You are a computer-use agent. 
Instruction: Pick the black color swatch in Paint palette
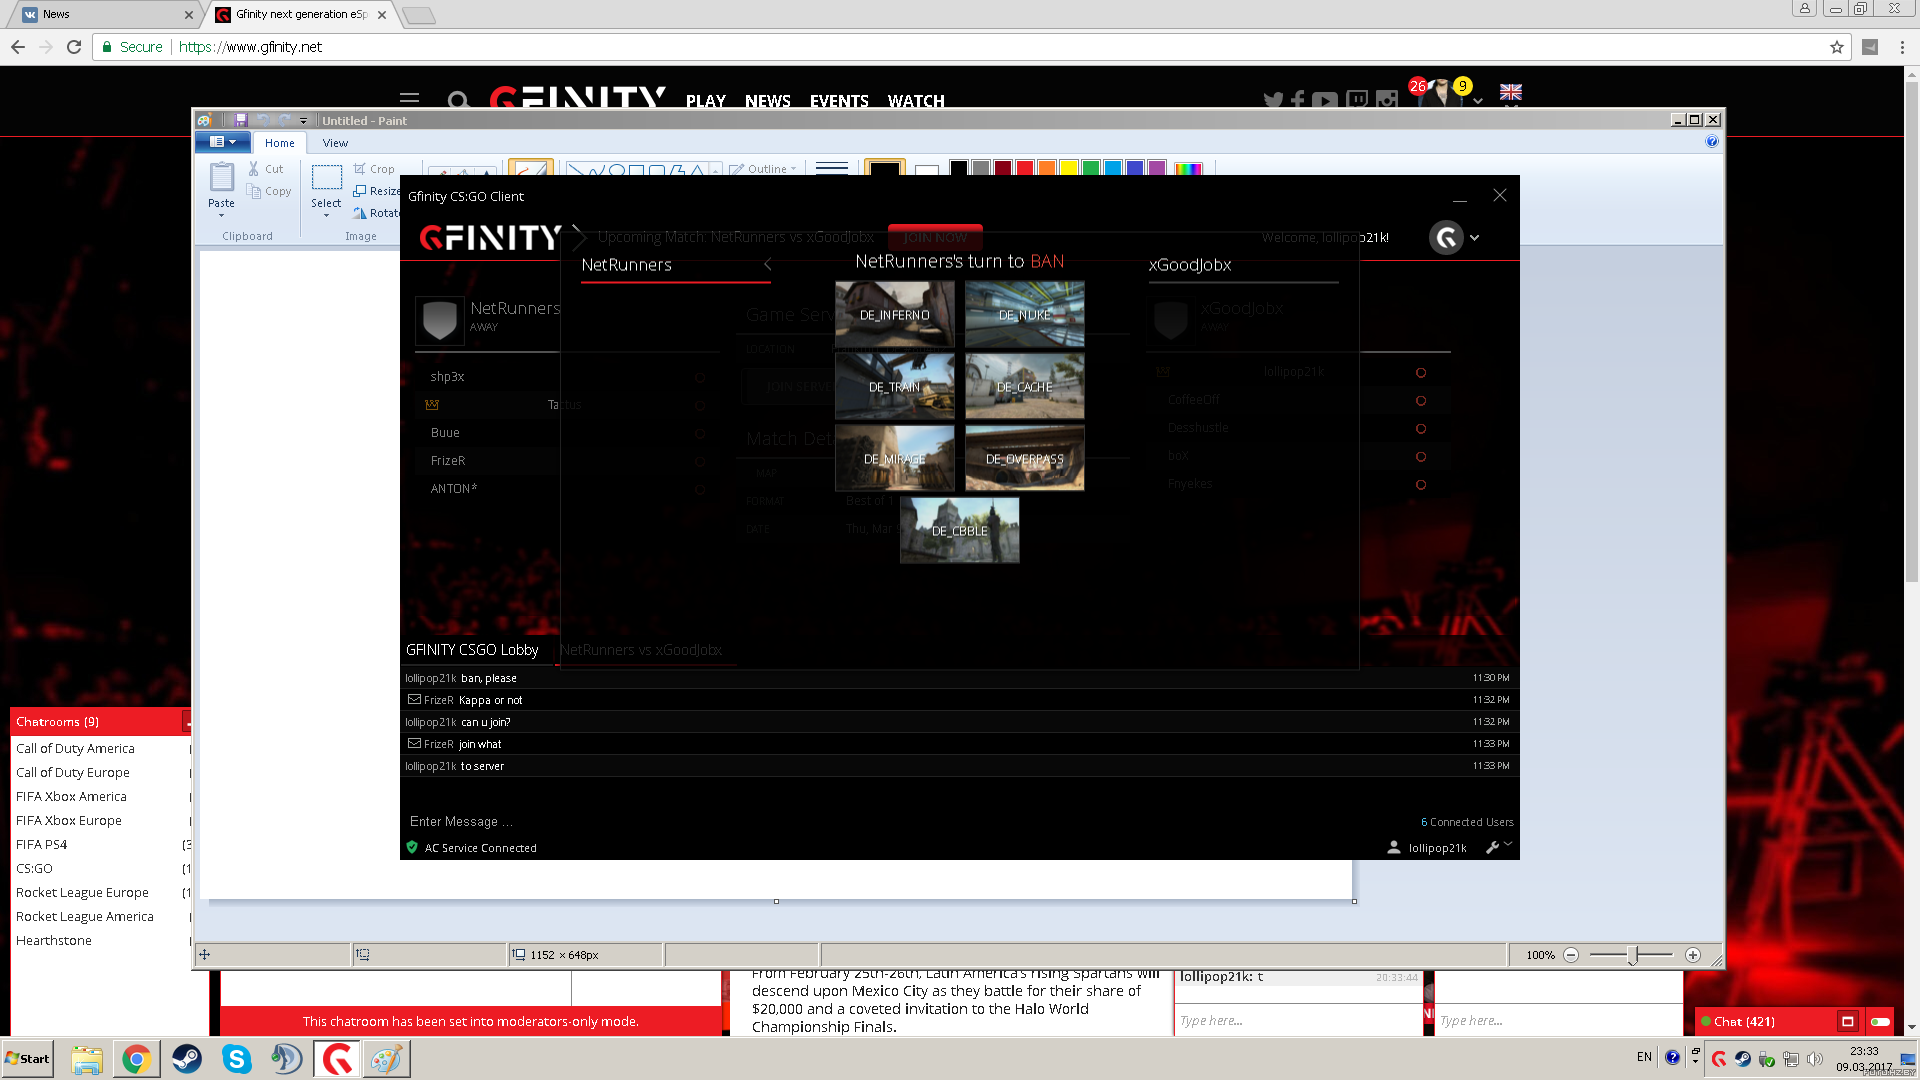pyautogui.click(x=958, y=168)
